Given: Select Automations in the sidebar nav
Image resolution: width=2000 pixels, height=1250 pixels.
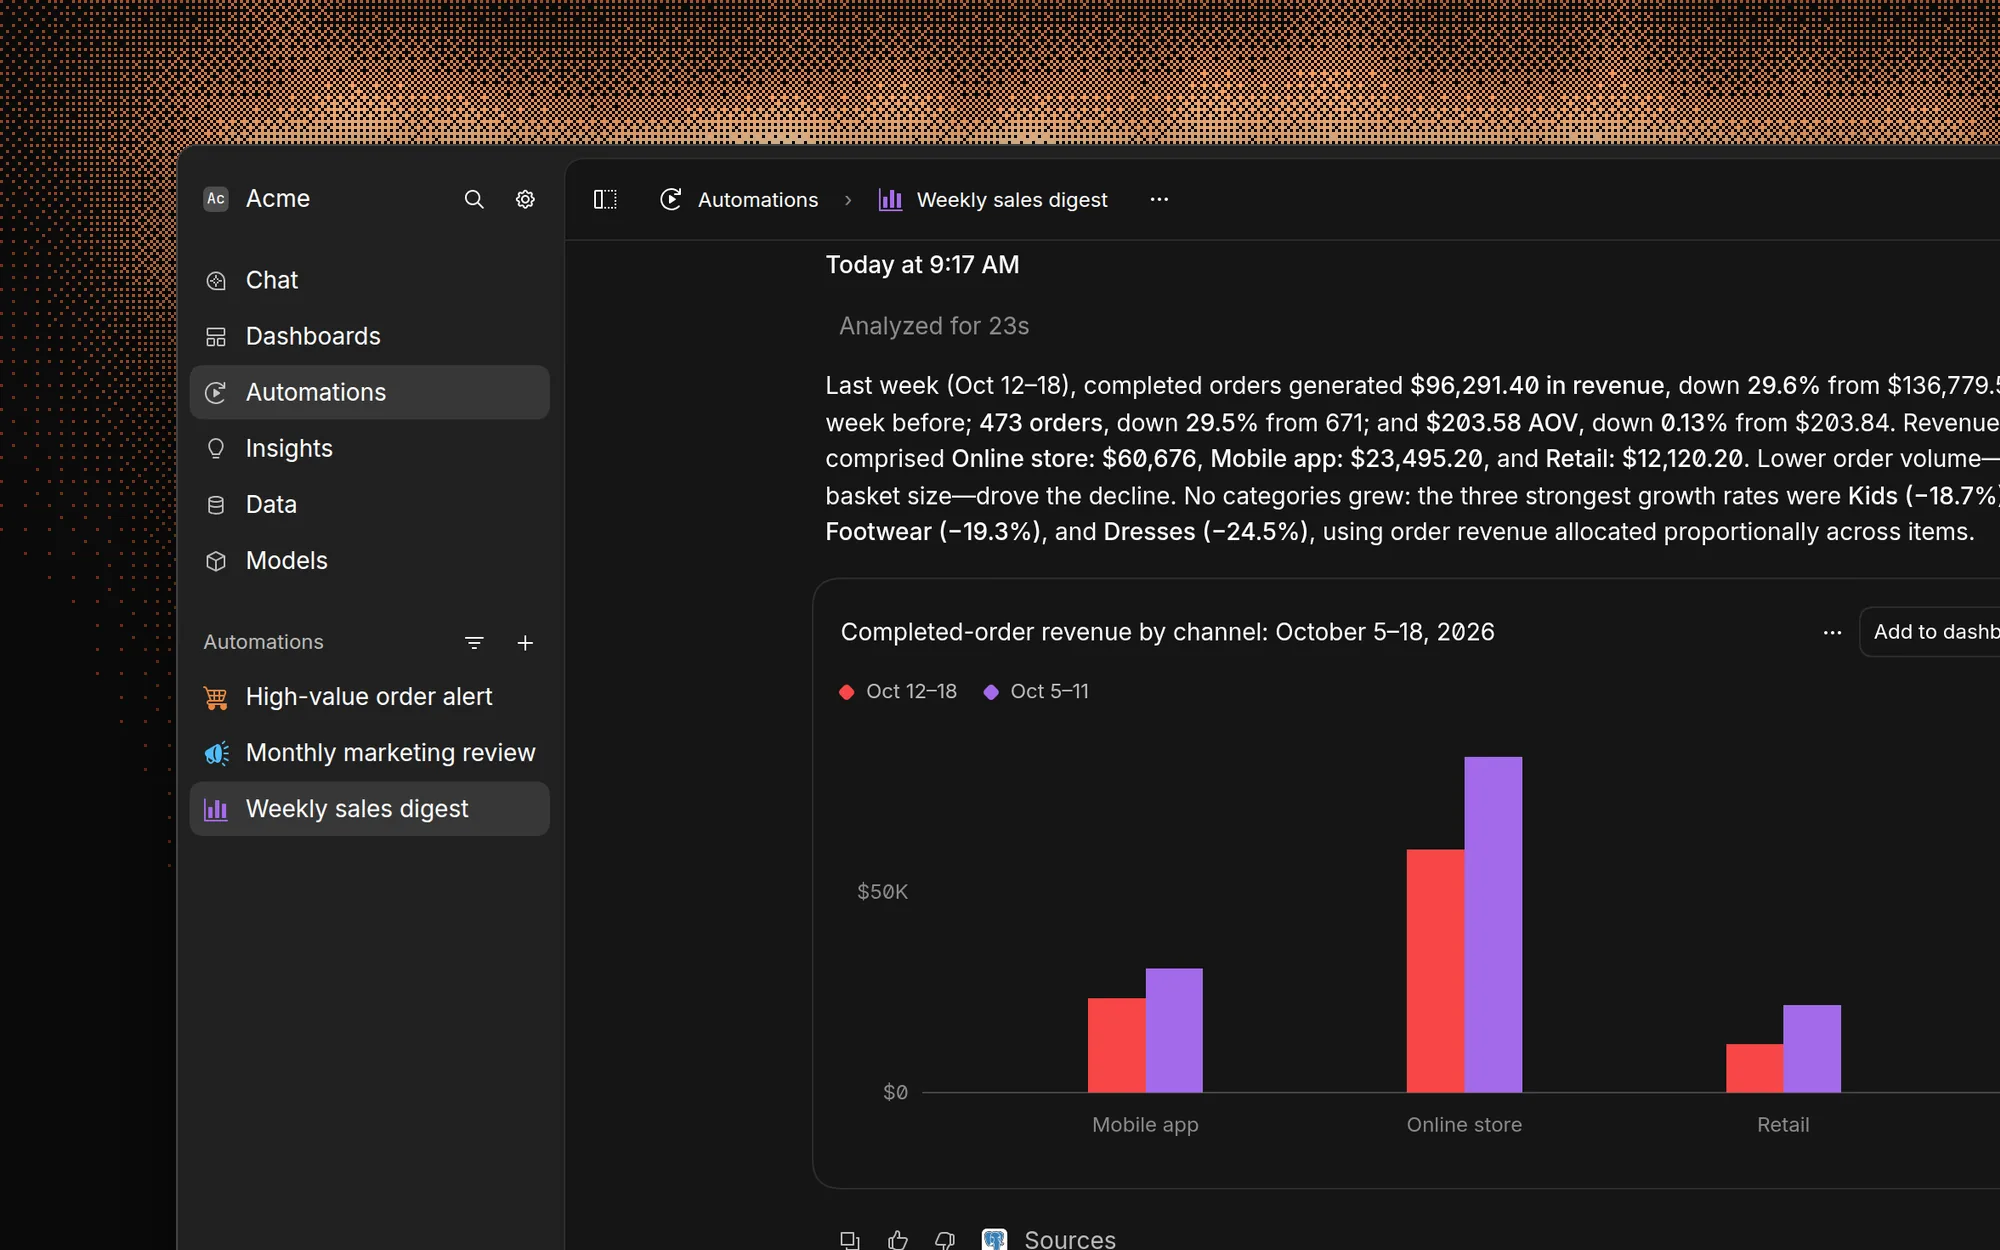Looking at the screenshot, I should pyautogui.click(x=369, y=392).
